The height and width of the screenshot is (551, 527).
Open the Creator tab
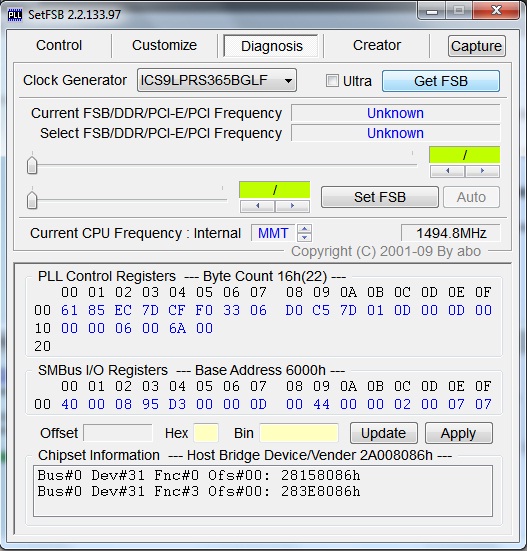click(377, 45)
